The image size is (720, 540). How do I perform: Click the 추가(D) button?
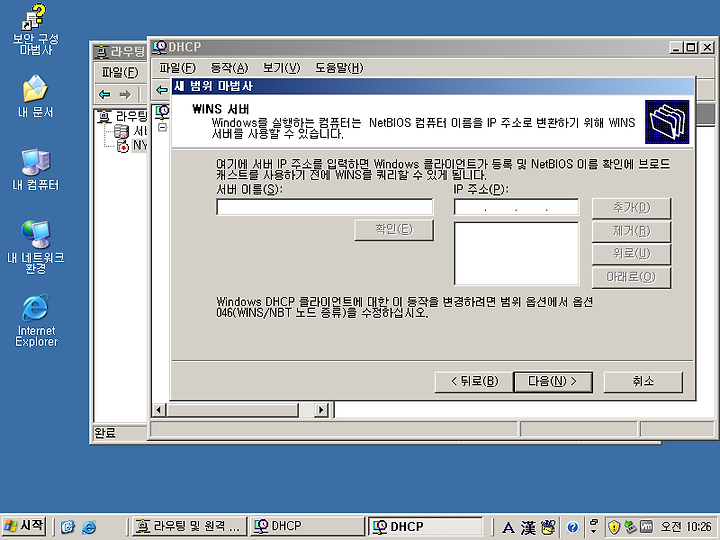coord(631,208)
